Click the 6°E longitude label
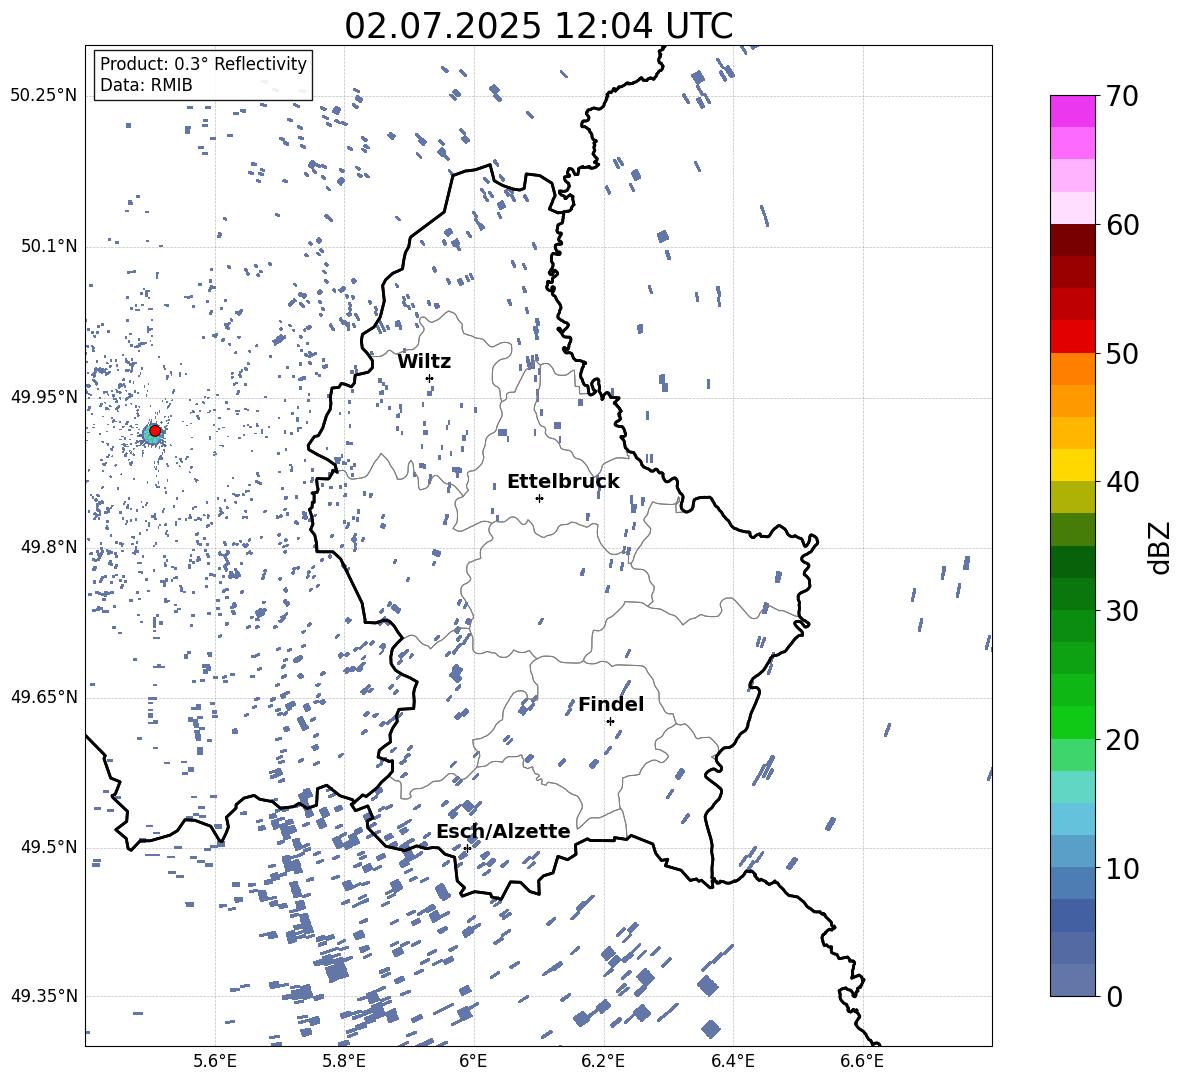Image resolution: width=1184 pixels, height=1081 pixels. [473, 1061]
